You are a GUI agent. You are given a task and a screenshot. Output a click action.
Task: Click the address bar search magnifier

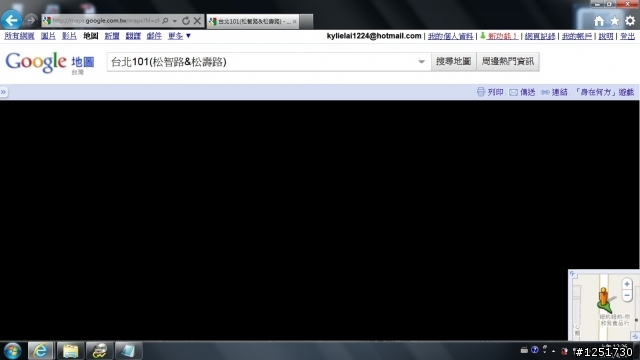pyautogui.click(x=165, y=21)
